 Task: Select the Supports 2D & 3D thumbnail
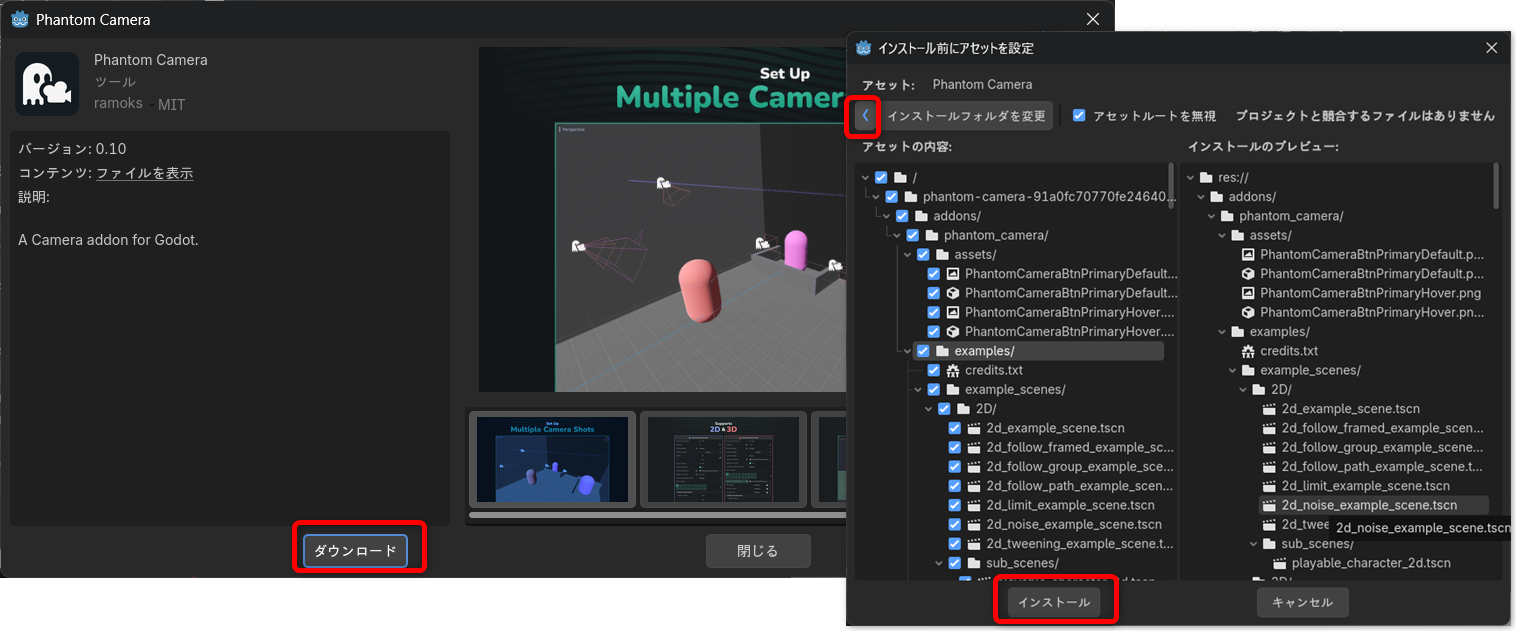[723, 459]
